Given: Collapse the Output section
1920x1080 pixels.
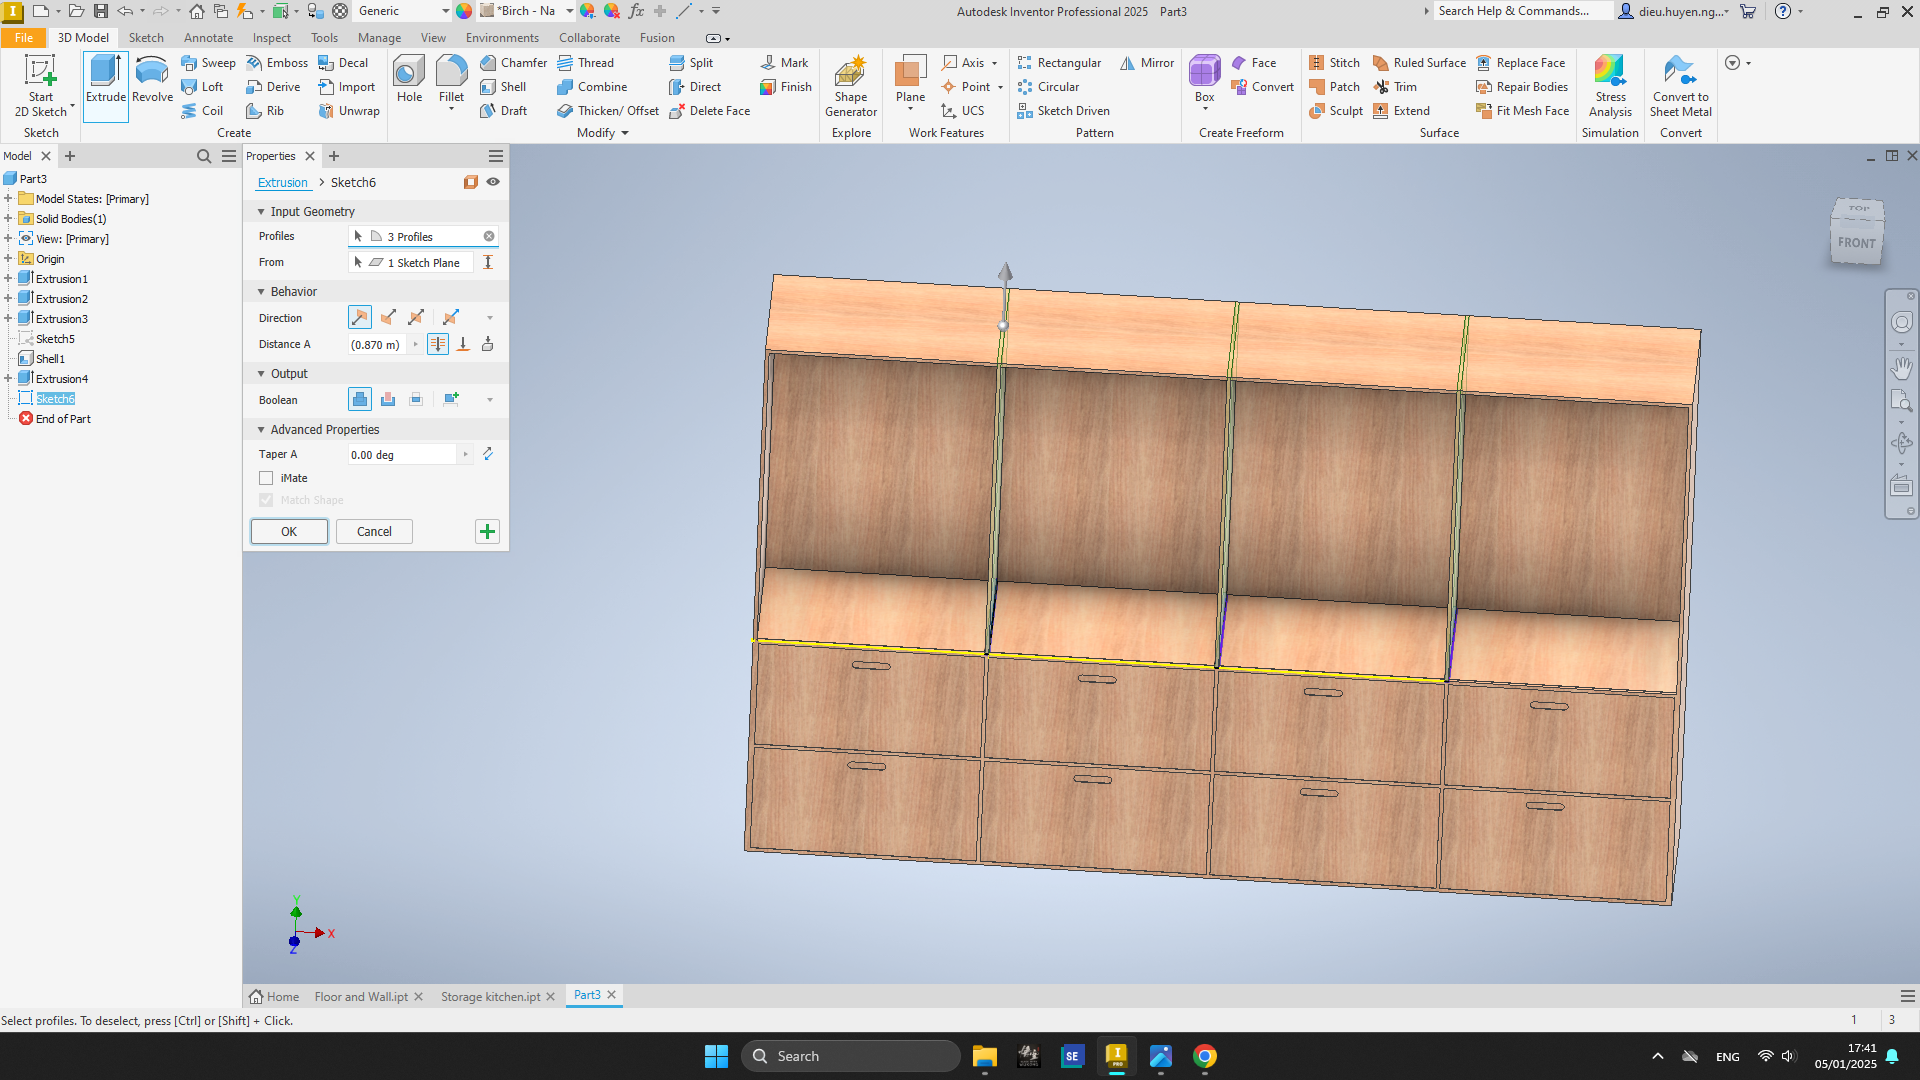Looking at the screenshot, I should (261, 373).
